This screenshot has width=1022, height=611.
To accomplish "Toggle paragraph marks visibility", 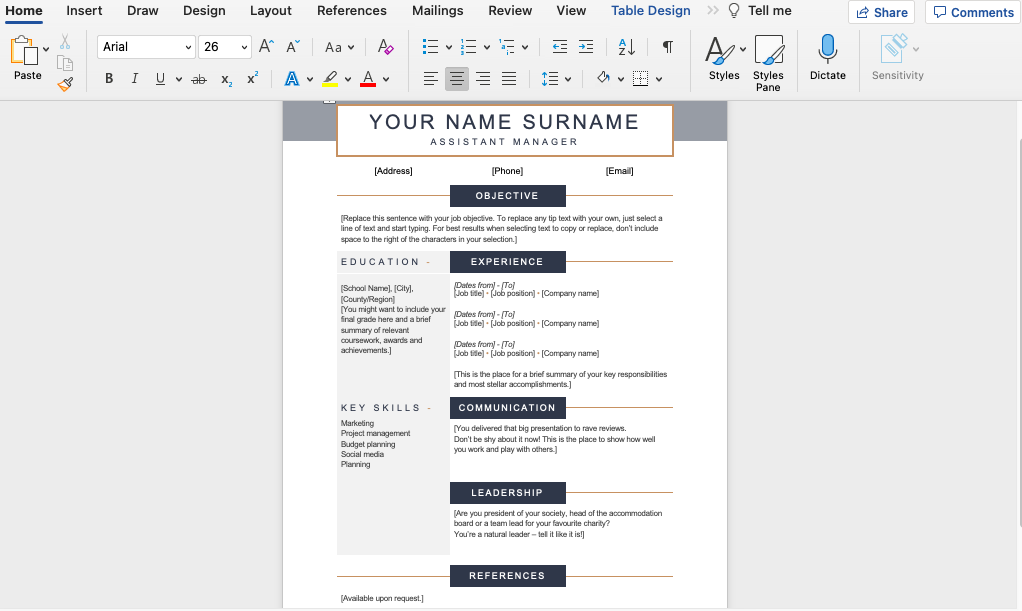I will [667, 46].
